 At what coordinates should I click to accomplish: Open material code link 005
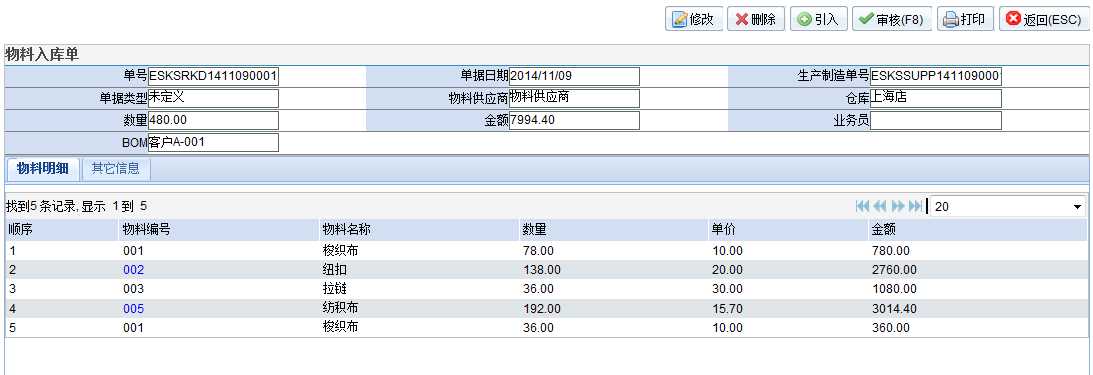coord(133,309)
